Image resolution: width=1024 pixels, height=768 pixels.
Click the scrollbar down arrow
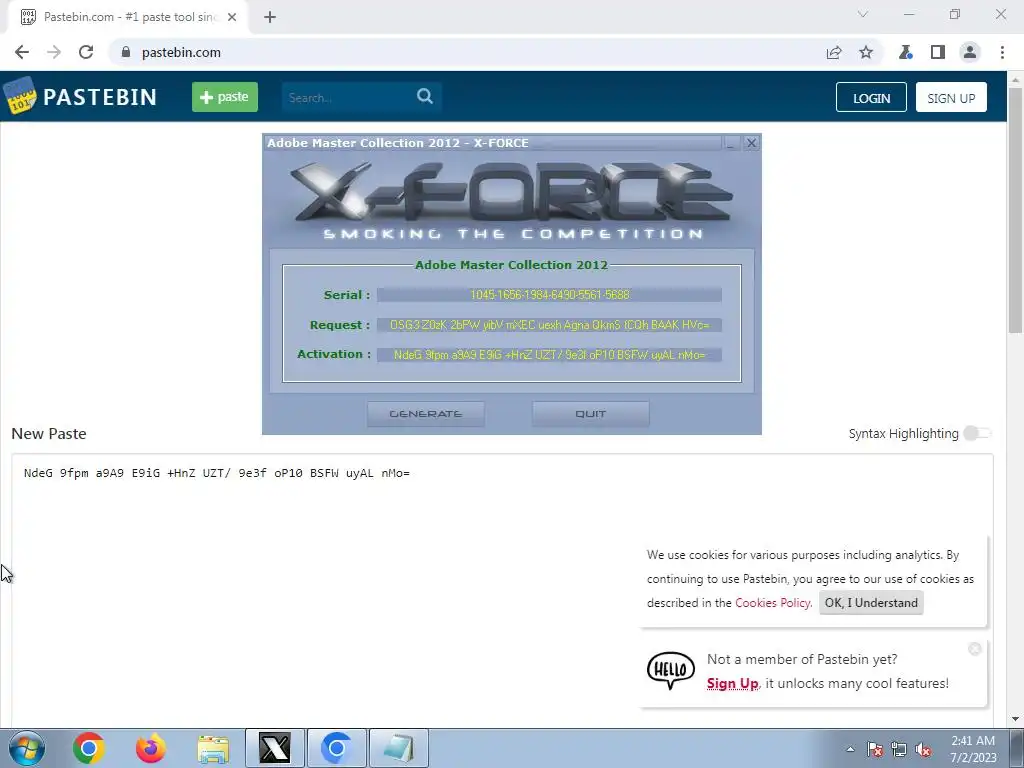coord(1016,719)
